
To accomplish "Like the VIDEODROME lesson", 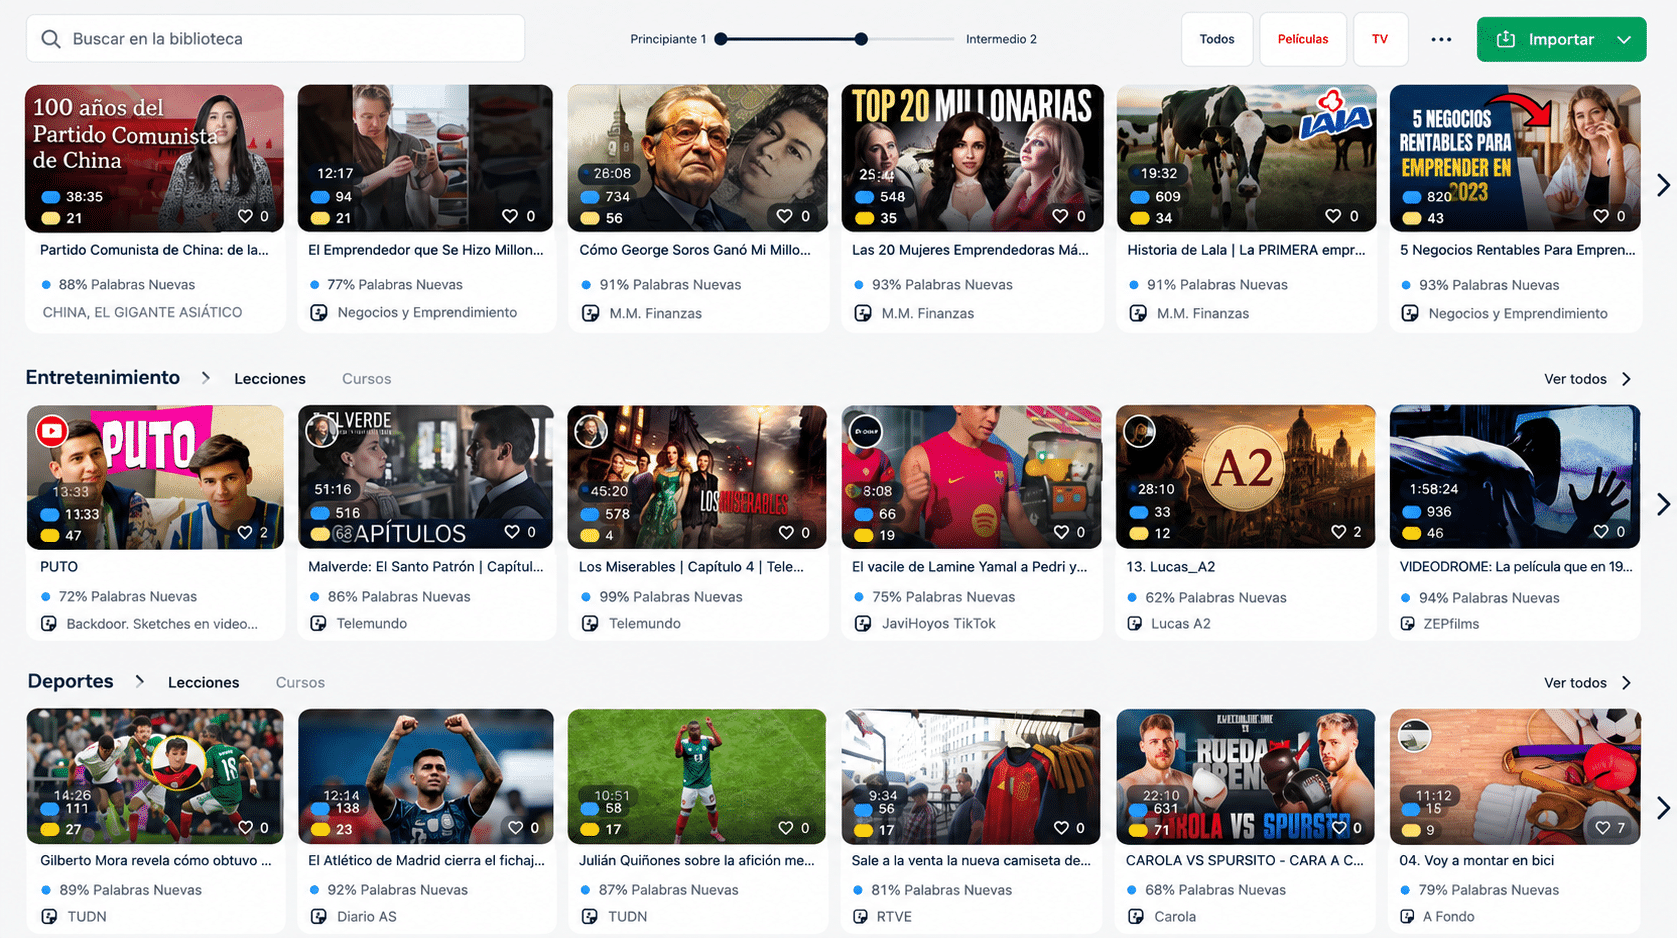I will coord(1600,532).
